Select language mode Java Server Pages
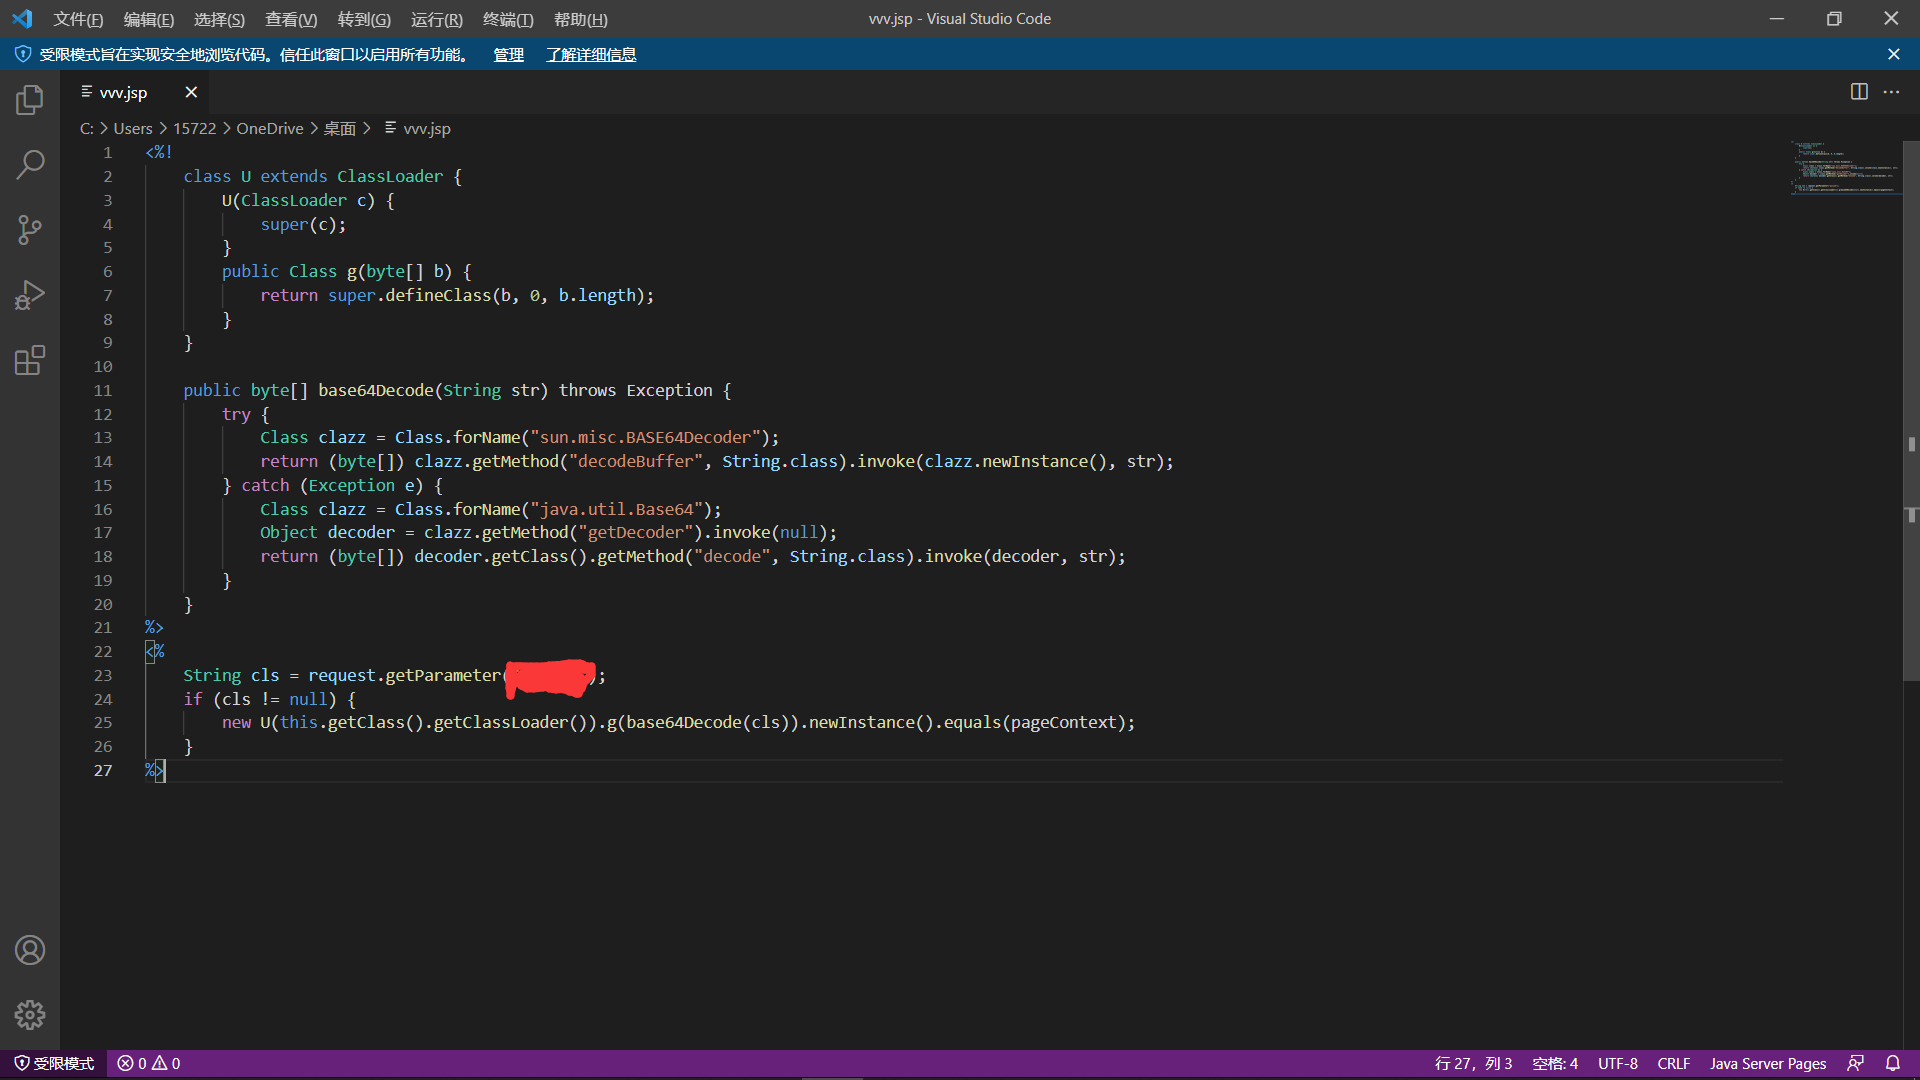1920x1080 pixels. pyautogui.click(x=1768, y=1063)
